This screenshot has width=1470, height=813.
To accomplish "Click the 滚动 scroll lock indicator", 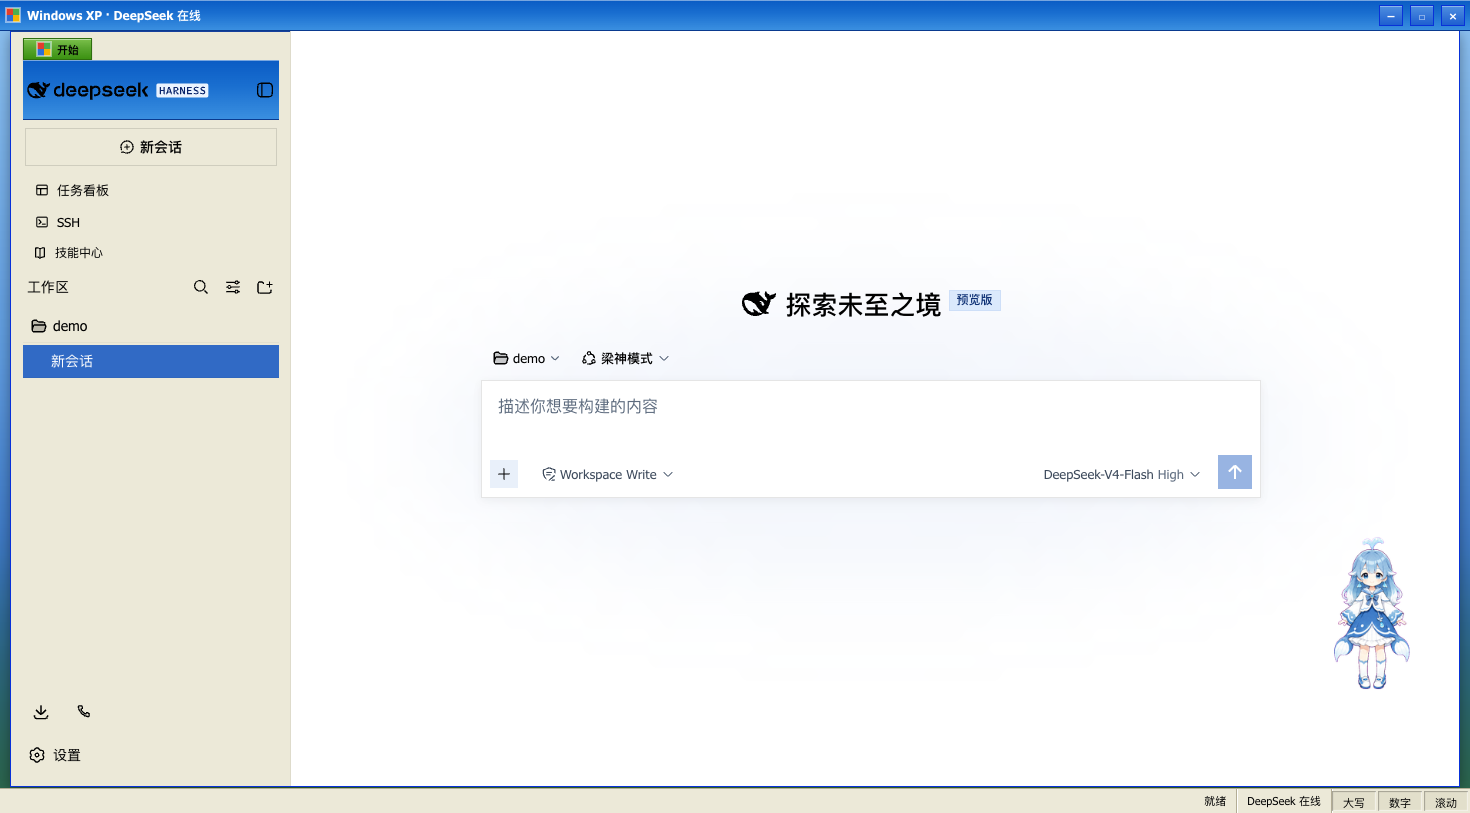I will coord(1446,802).
